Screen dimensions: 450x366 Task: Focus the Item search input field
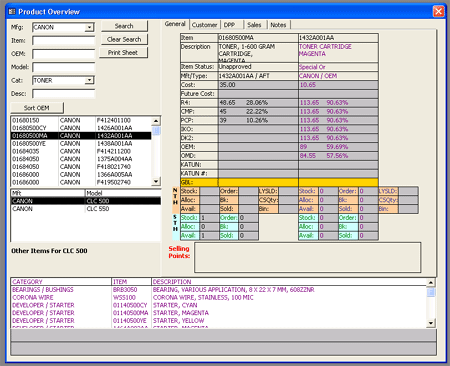coord(64,41)
